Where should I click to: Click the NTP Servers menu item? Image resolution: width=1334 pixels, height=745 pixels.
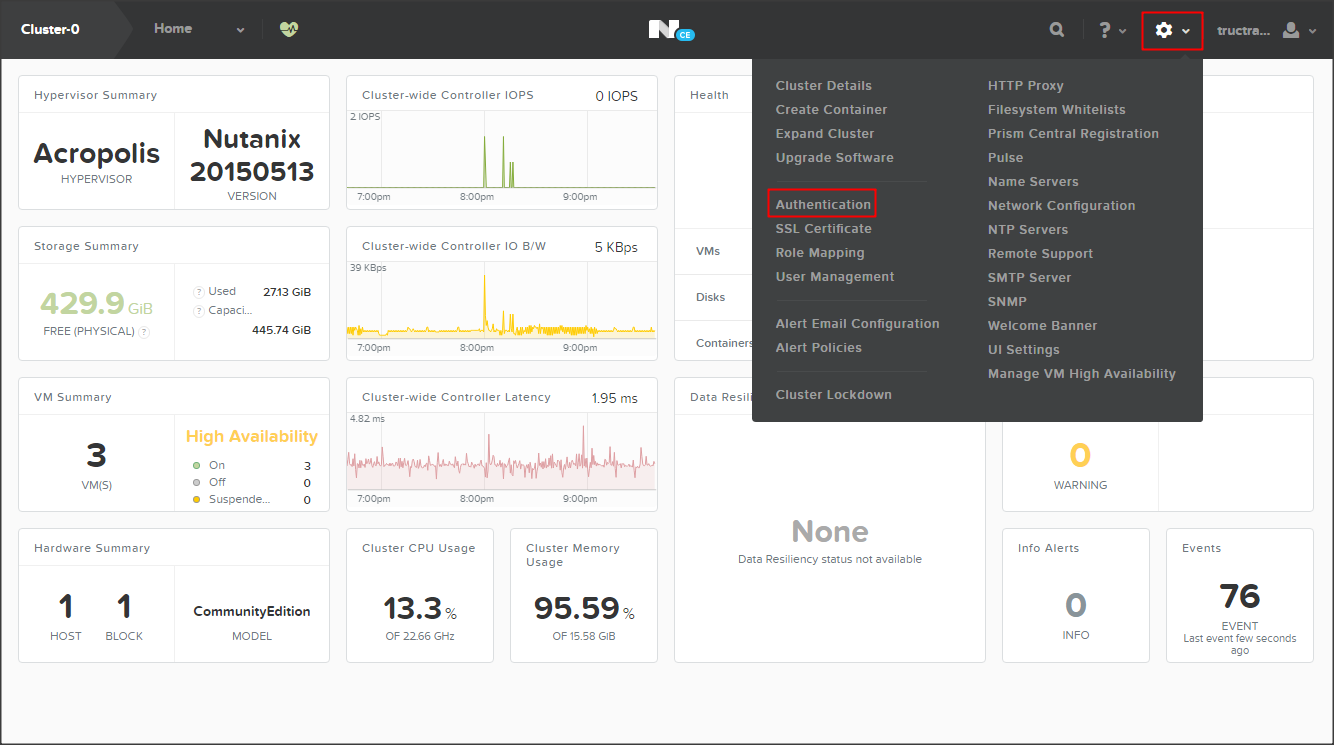[x=1028, y=230]
